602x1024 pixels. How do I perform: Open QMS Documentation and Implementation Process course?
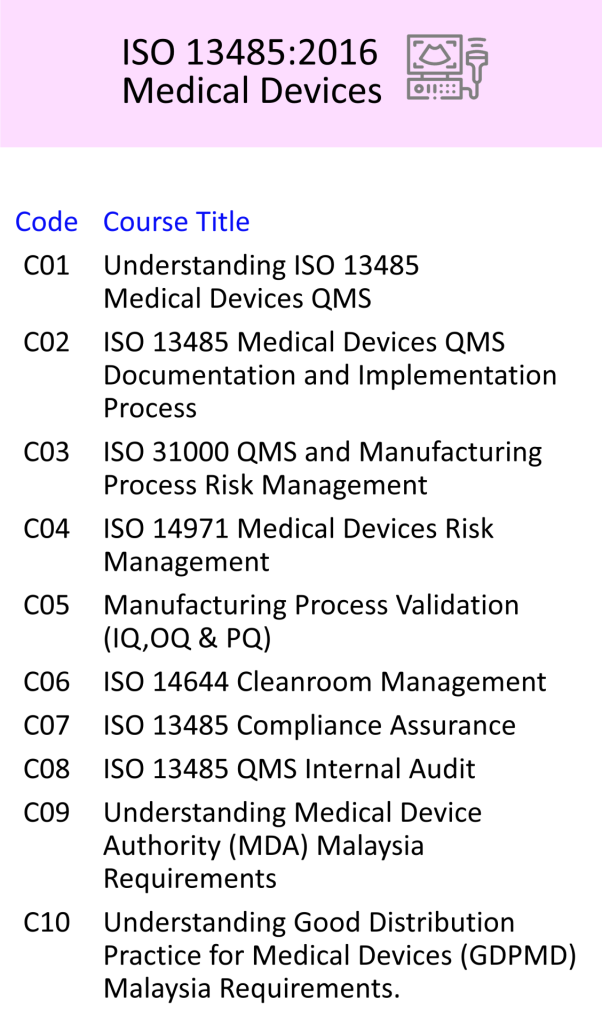click(x=330, y=375)
